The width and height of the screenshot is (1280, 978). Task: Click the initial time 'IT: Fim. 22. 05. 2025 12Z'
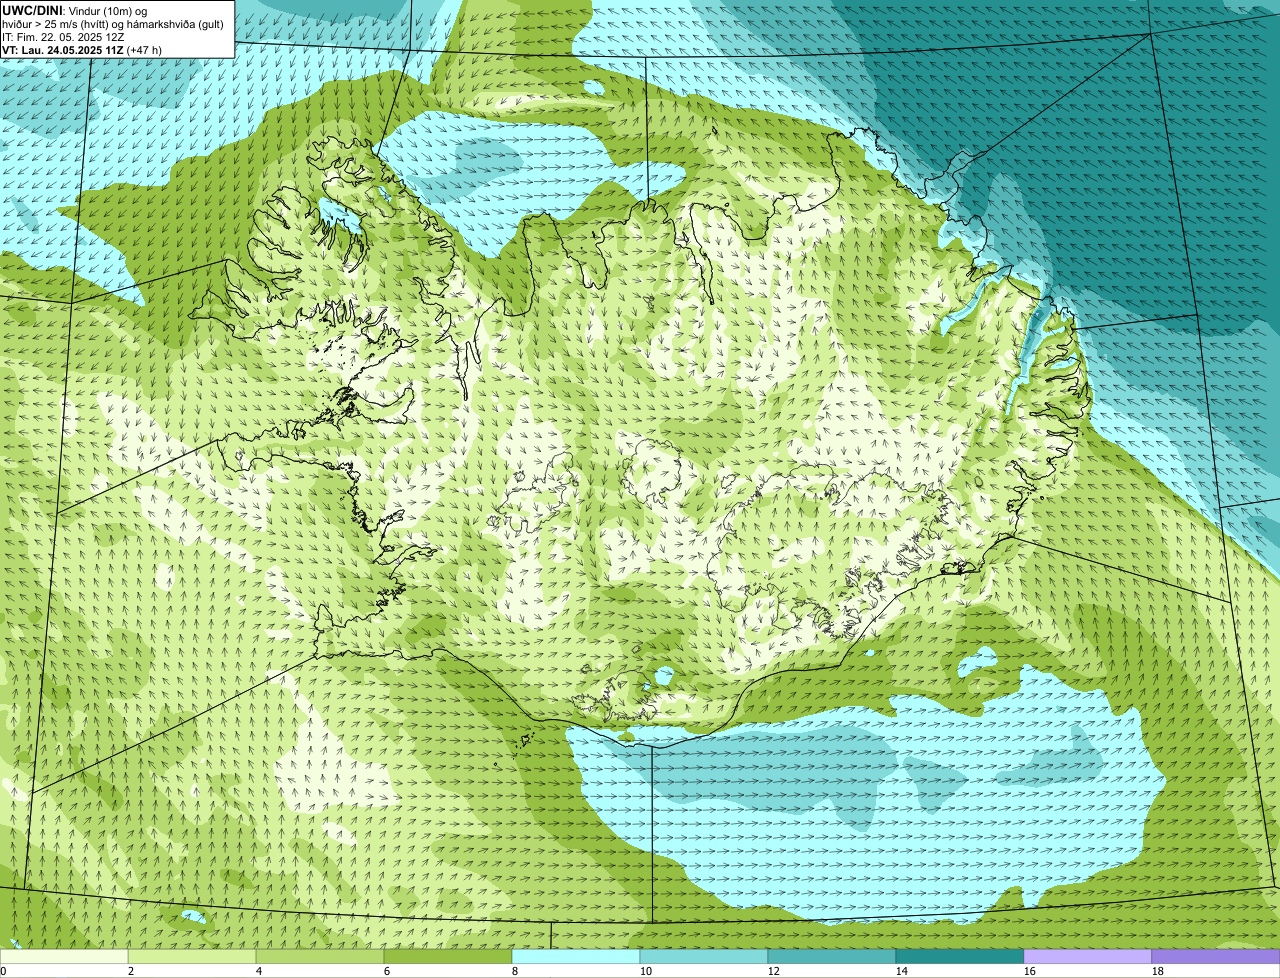pos(63,37)
